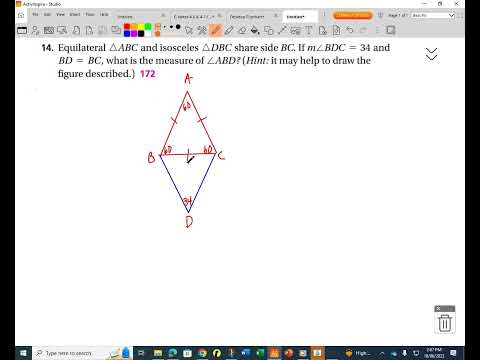Pick the green color swatch
The image size is (480, 360).
148,27
